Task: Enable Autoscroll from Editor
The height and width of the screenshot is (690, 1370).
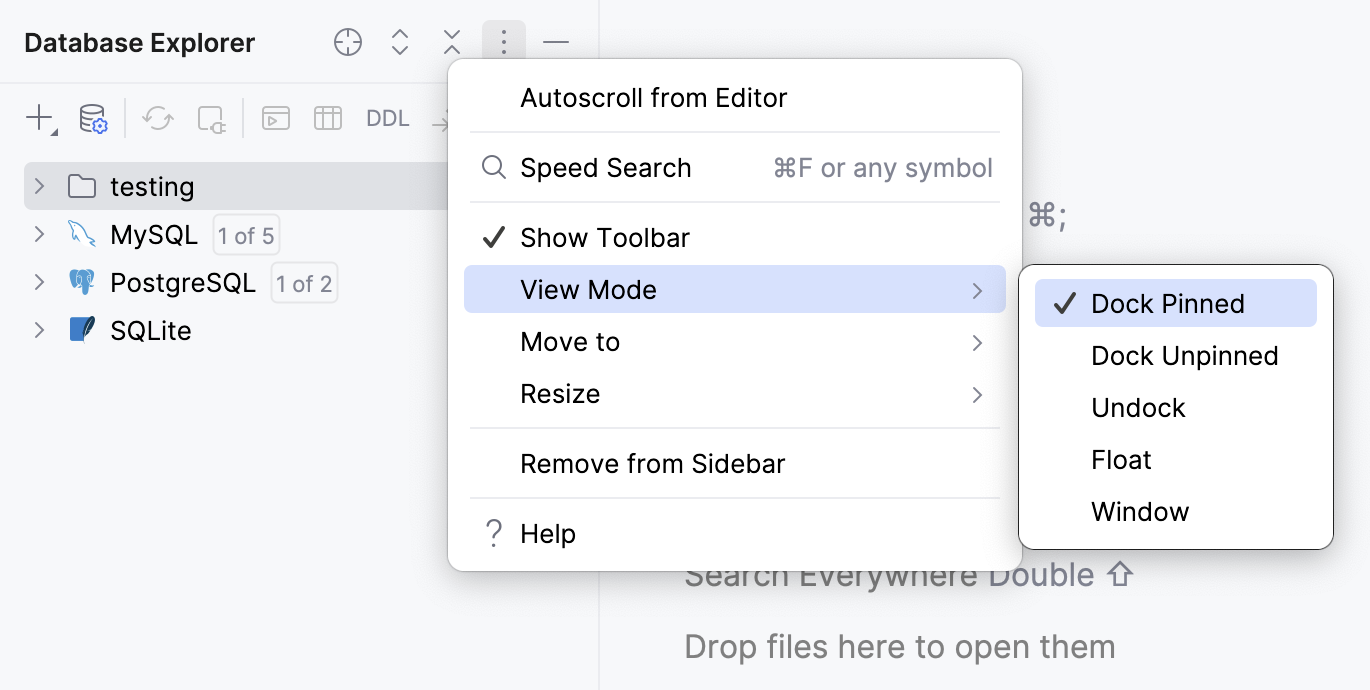Action: coord(653,97)
